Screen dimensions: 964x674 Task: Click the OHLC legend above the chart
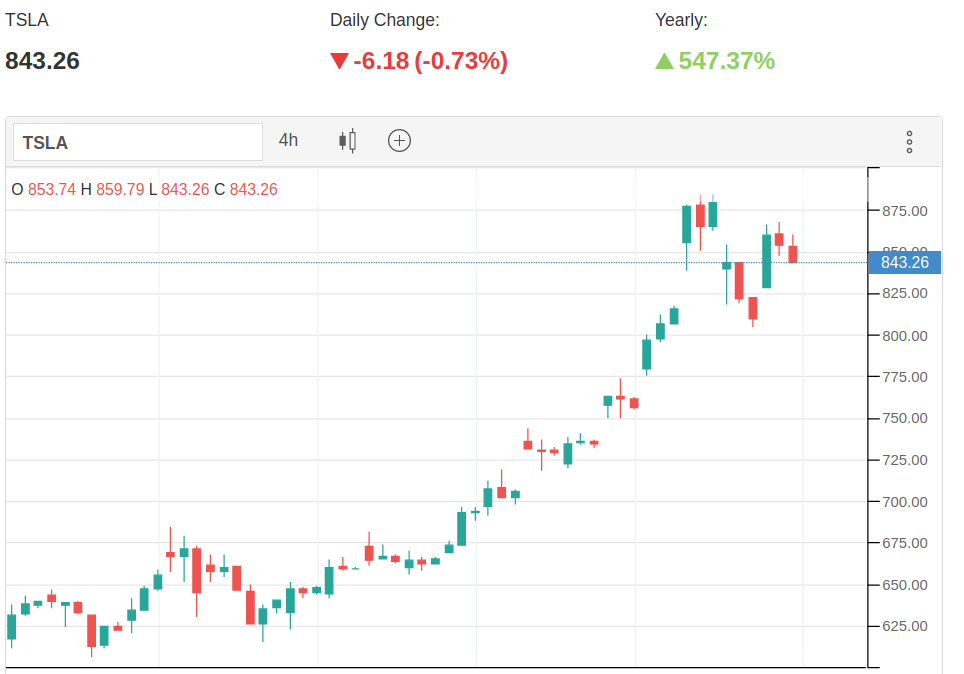[x=144, y=189]
